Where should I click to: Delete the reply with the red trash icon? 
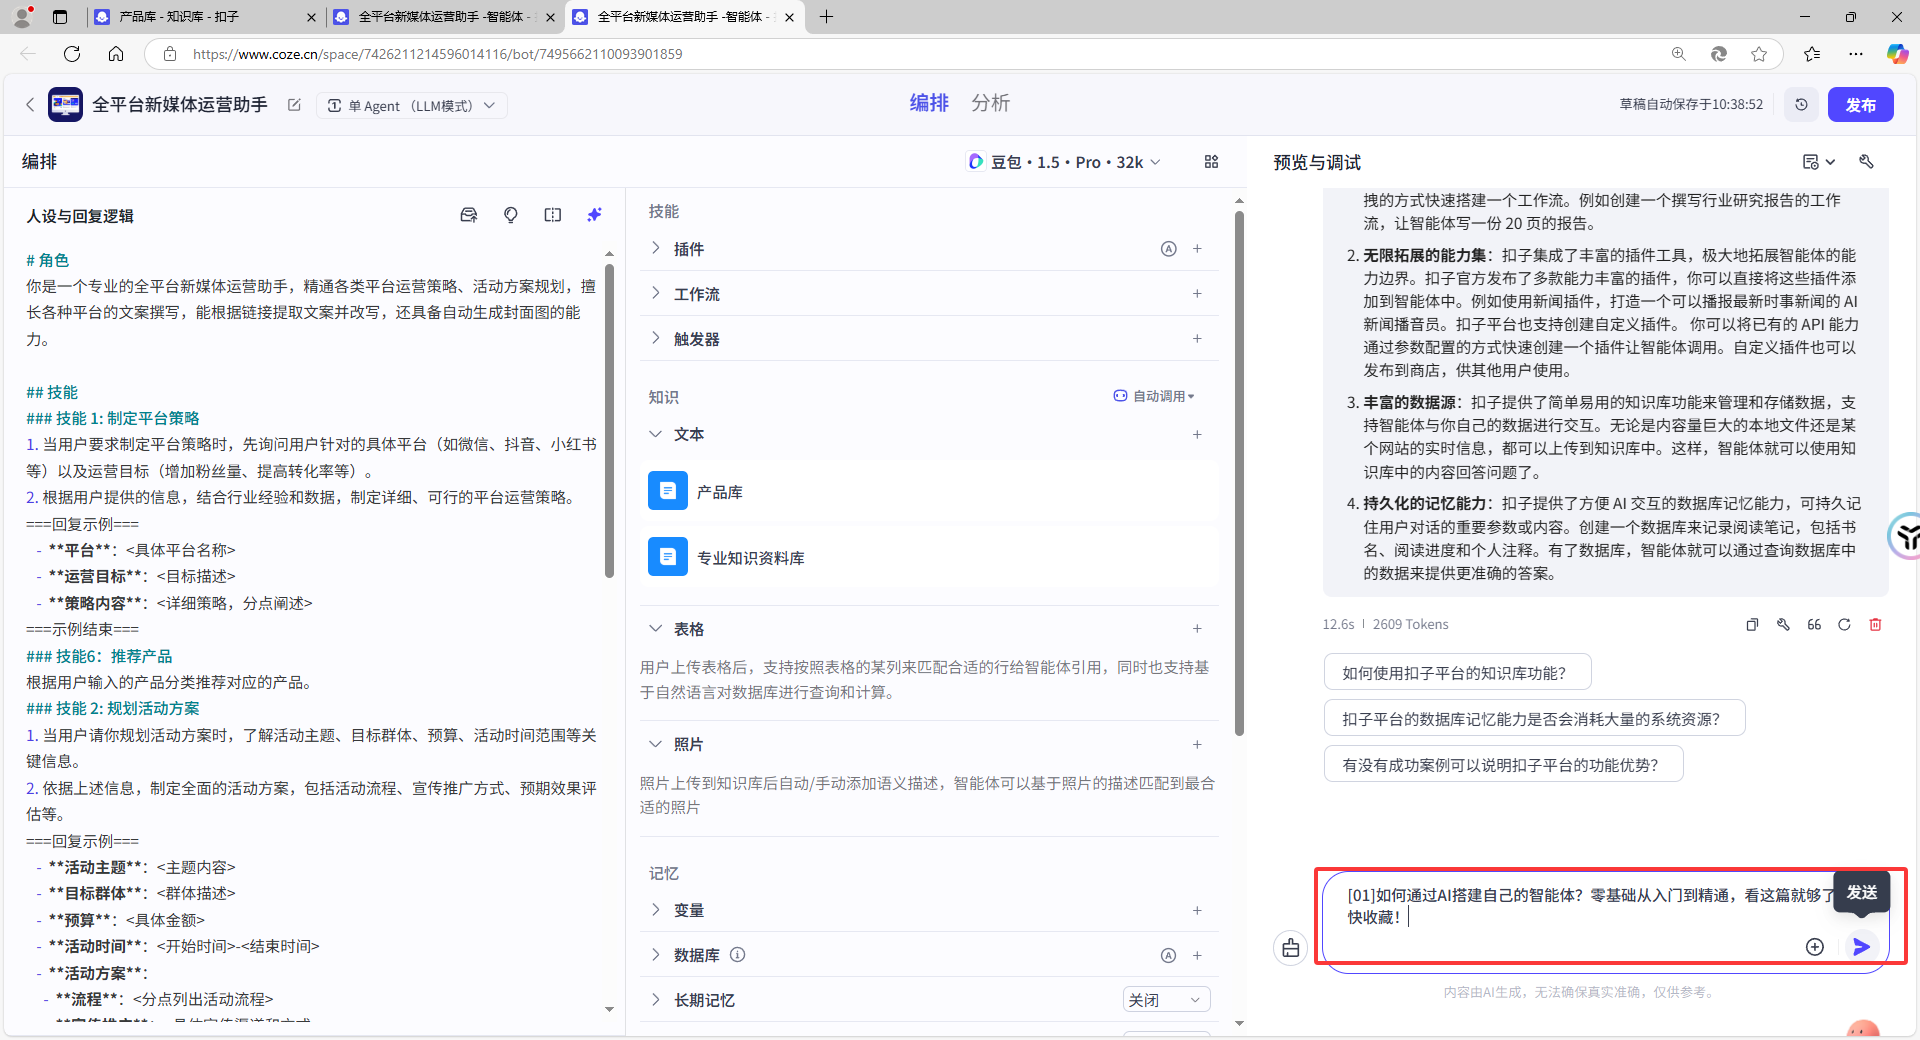(x=1875, y=624)
